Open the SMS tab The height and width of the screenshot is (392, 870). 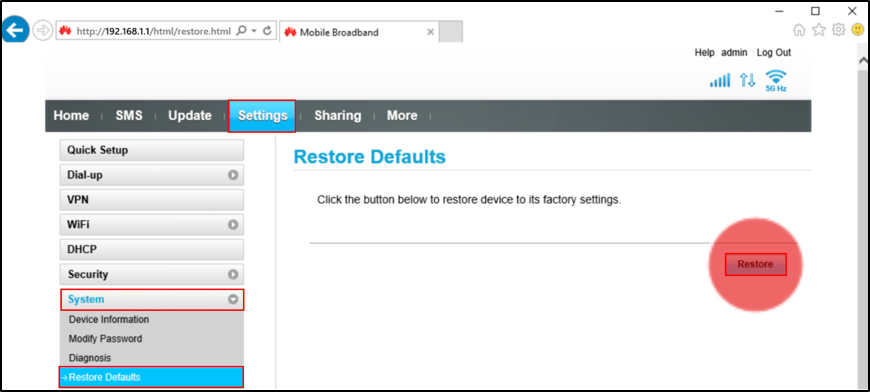[129, 116]
